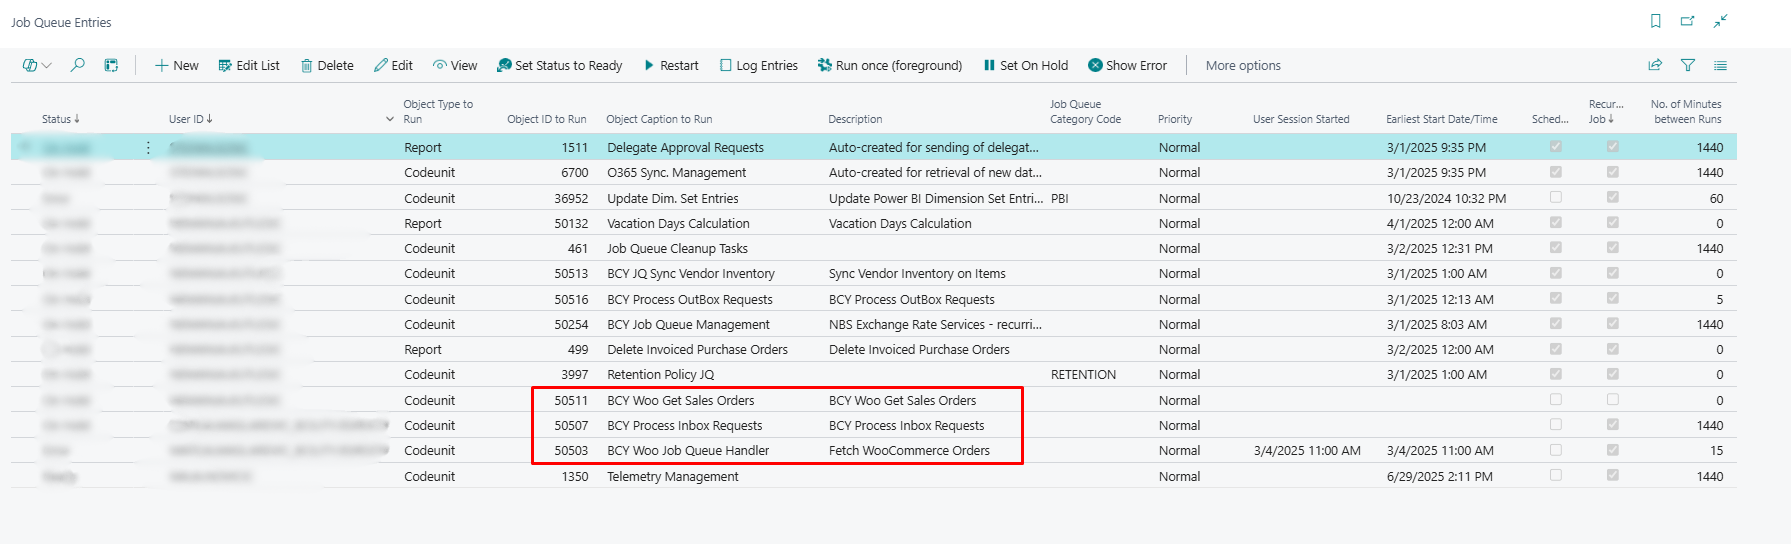The height and width of the screenshot is (544, 1791).
Task: Click No. of Minutes between Runs header
Action: click(1686, 111)
